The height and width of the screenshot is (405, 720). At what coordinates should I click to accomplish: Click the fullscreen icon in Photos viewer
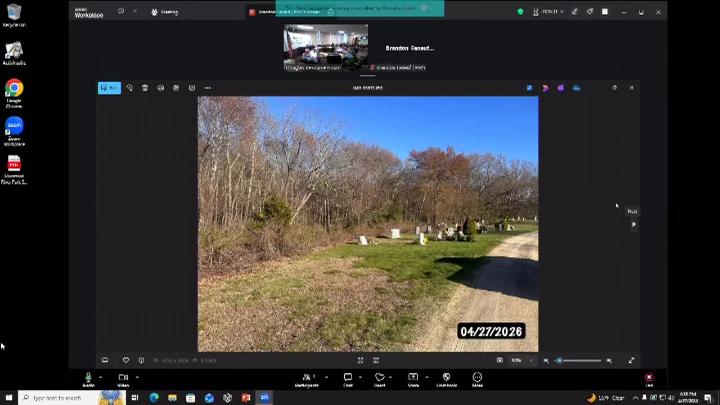click(x=631, y=360)
